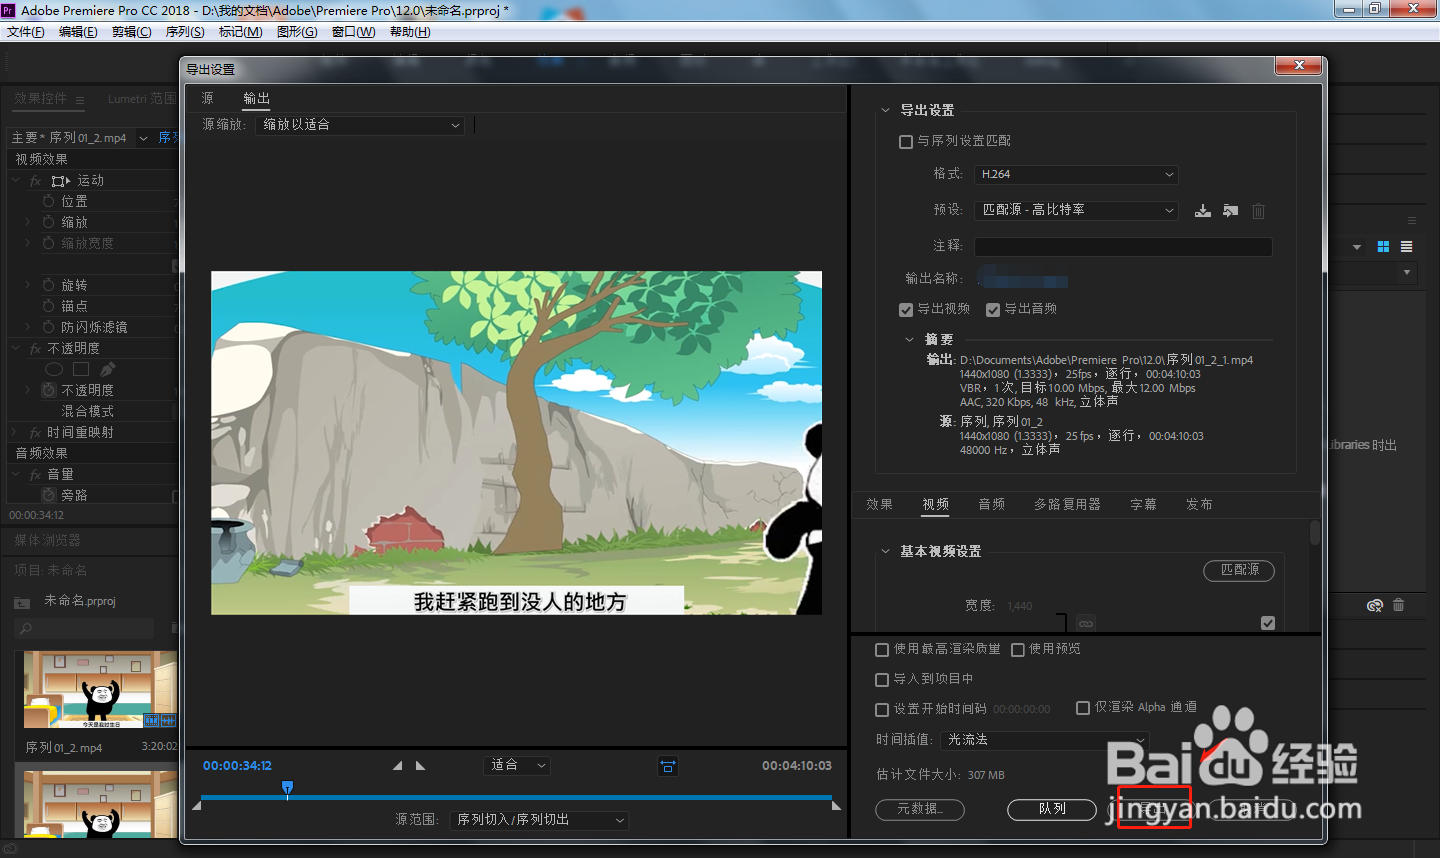Screen dimensions: 1440x858
Task: Switch to icon view in right panel
Action: point(1384,247)
